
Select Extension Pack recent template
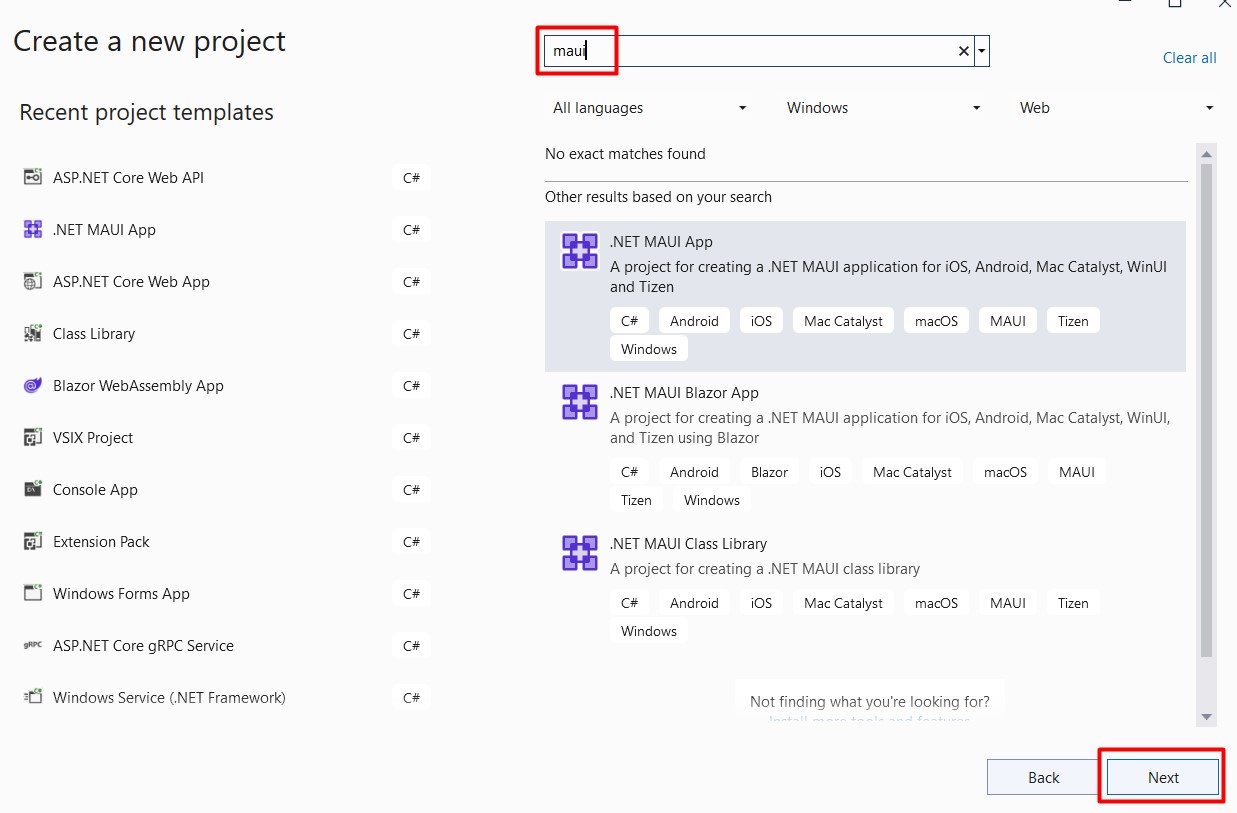(x=226, y=541)
